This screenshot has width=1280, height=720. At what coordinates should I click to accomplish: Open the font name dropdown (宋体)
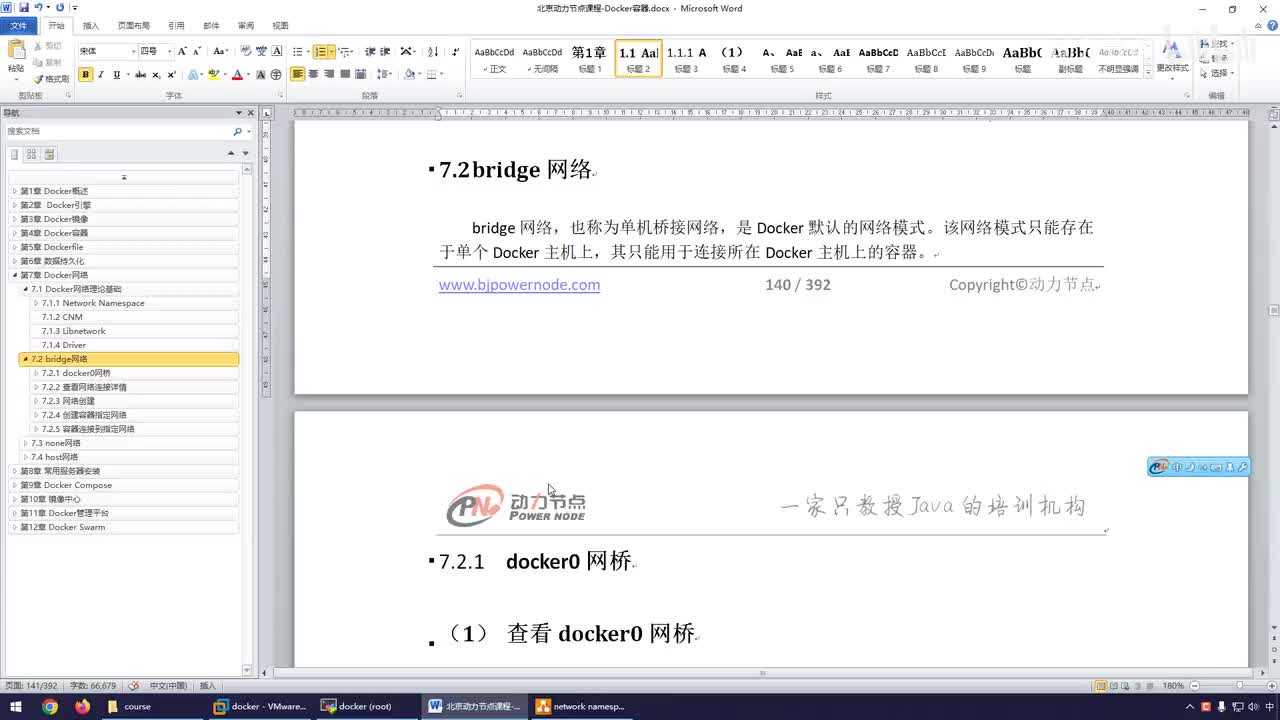(x=133, y=51)
